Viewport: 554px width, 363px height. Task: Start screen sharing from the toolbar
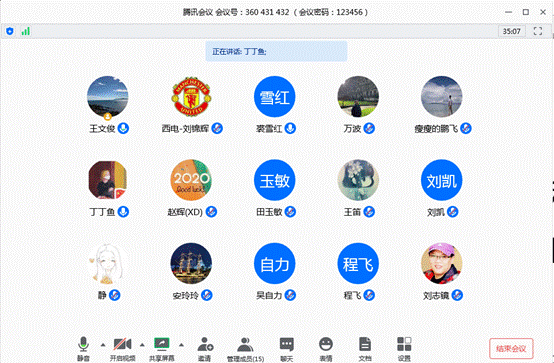[162, 344]
